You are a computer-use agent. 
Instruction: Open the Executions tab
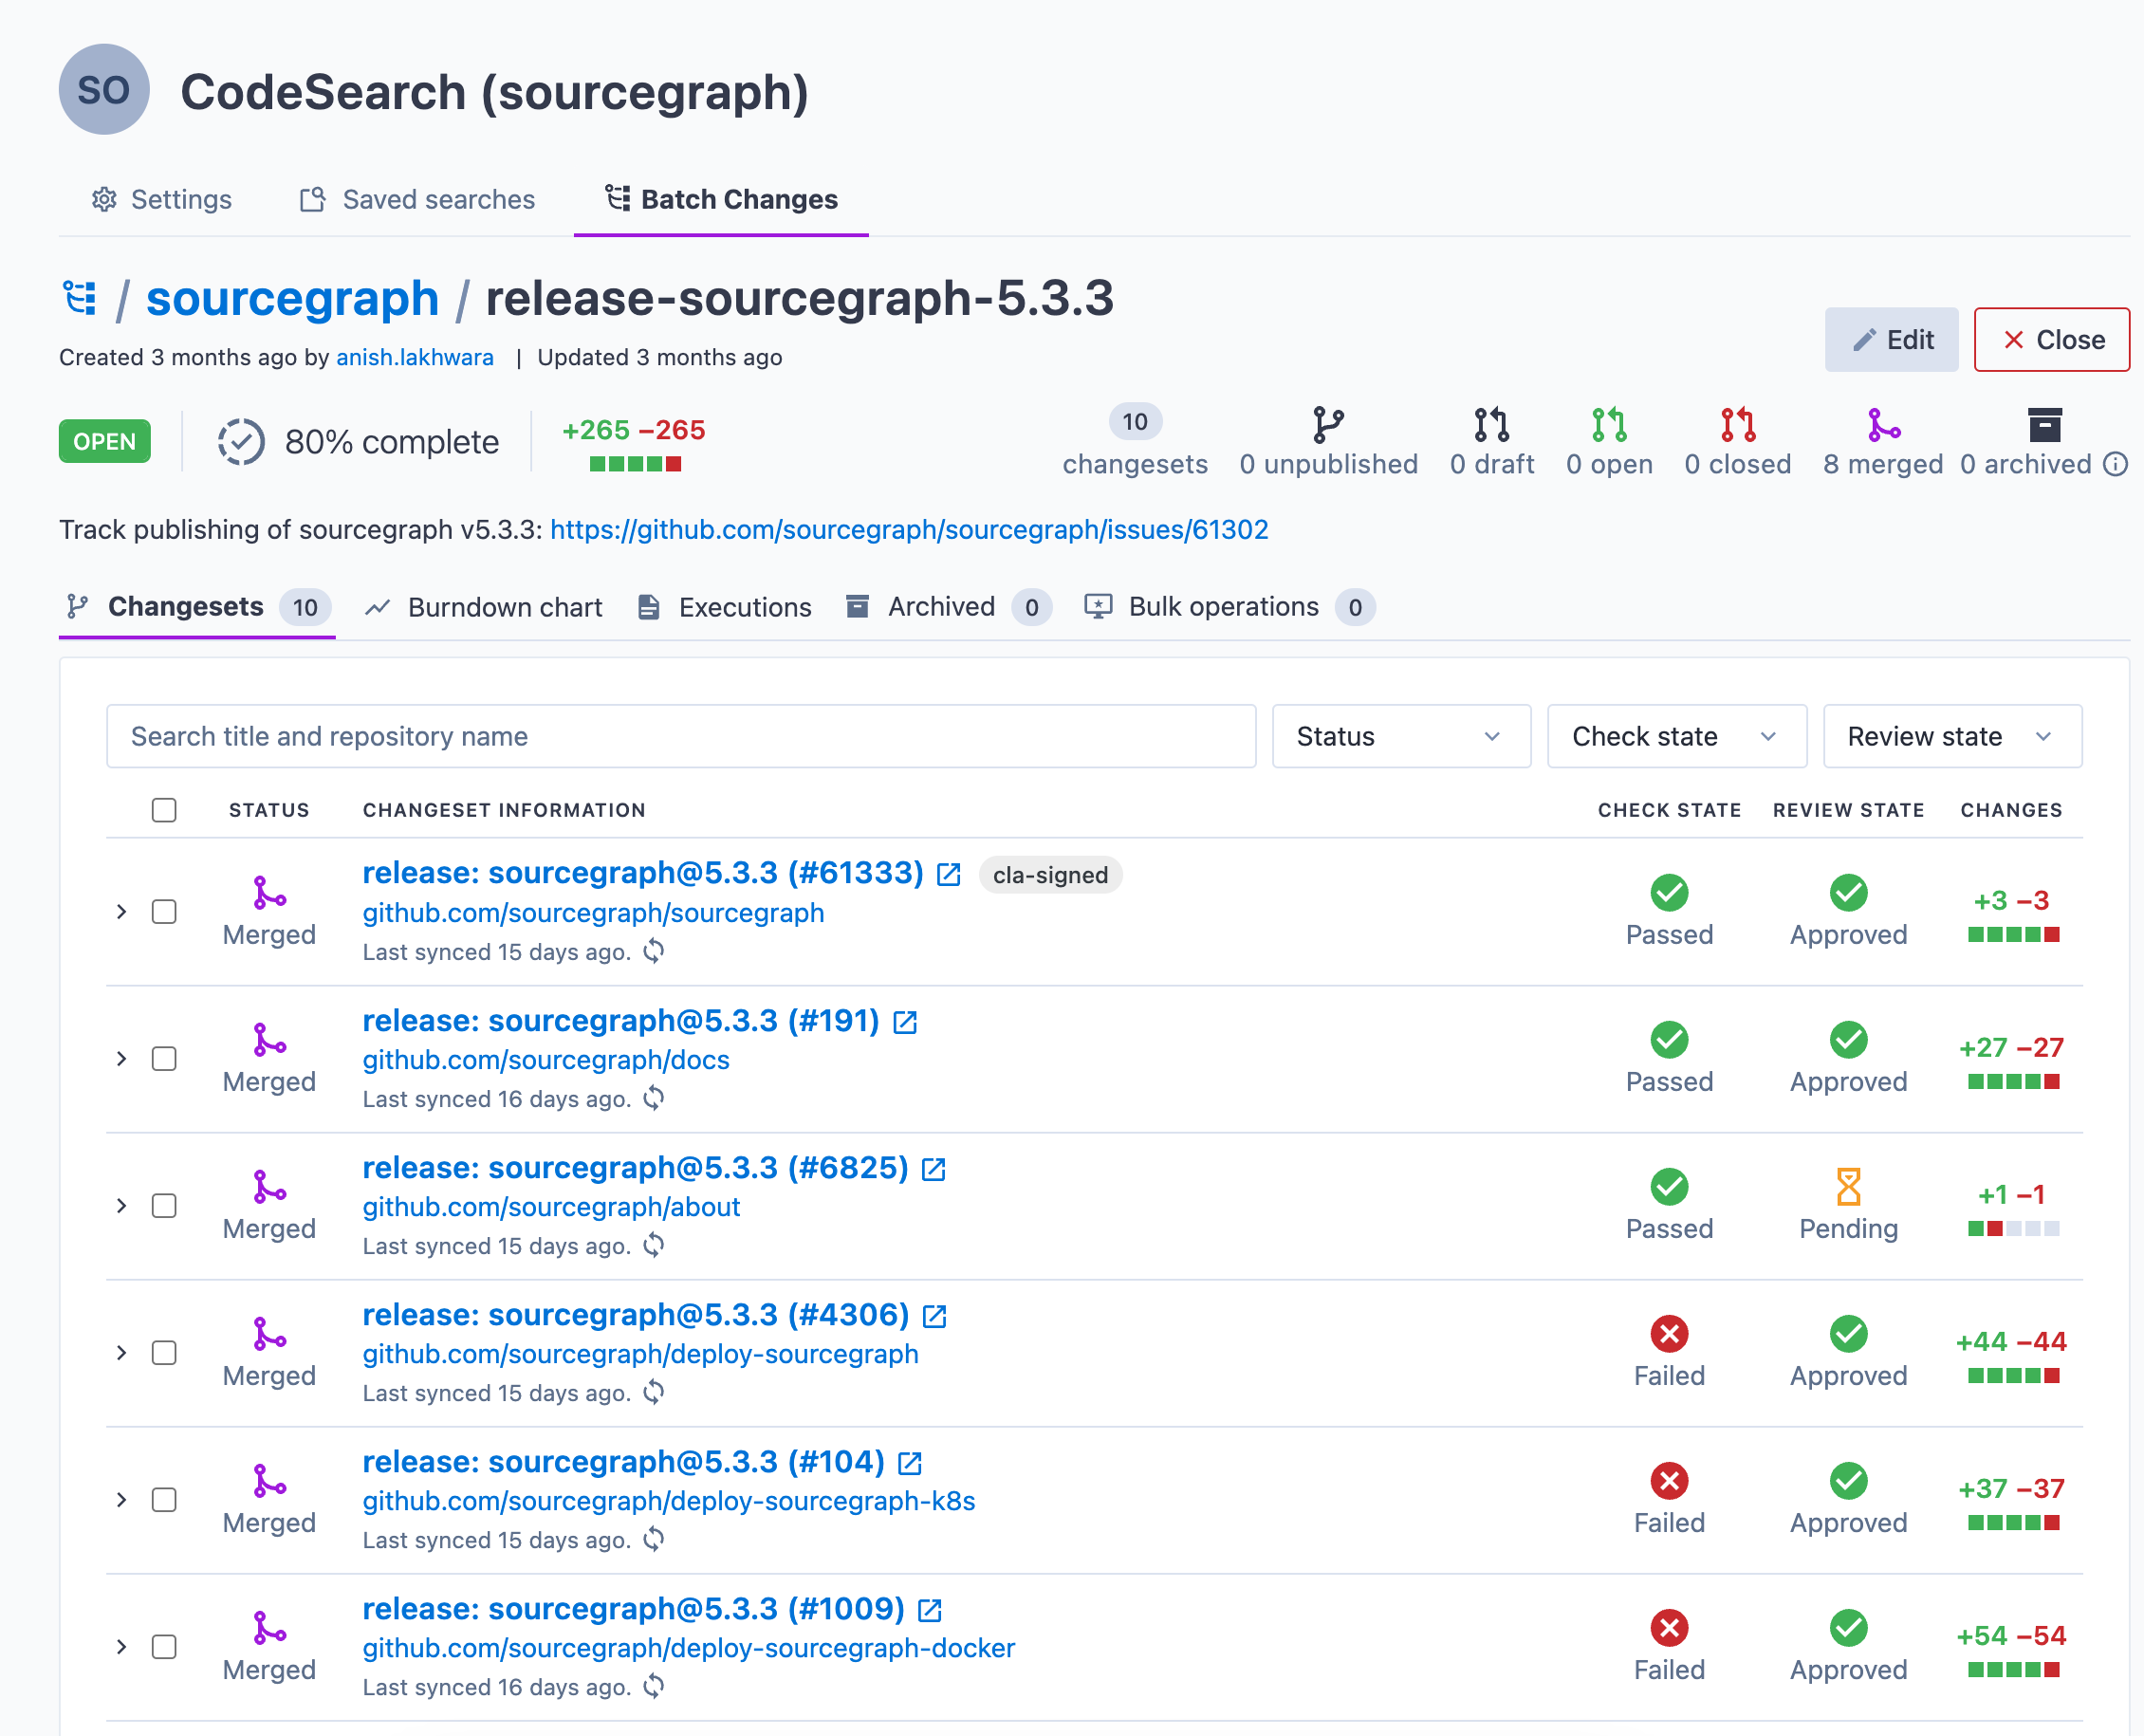pos(725,607)
